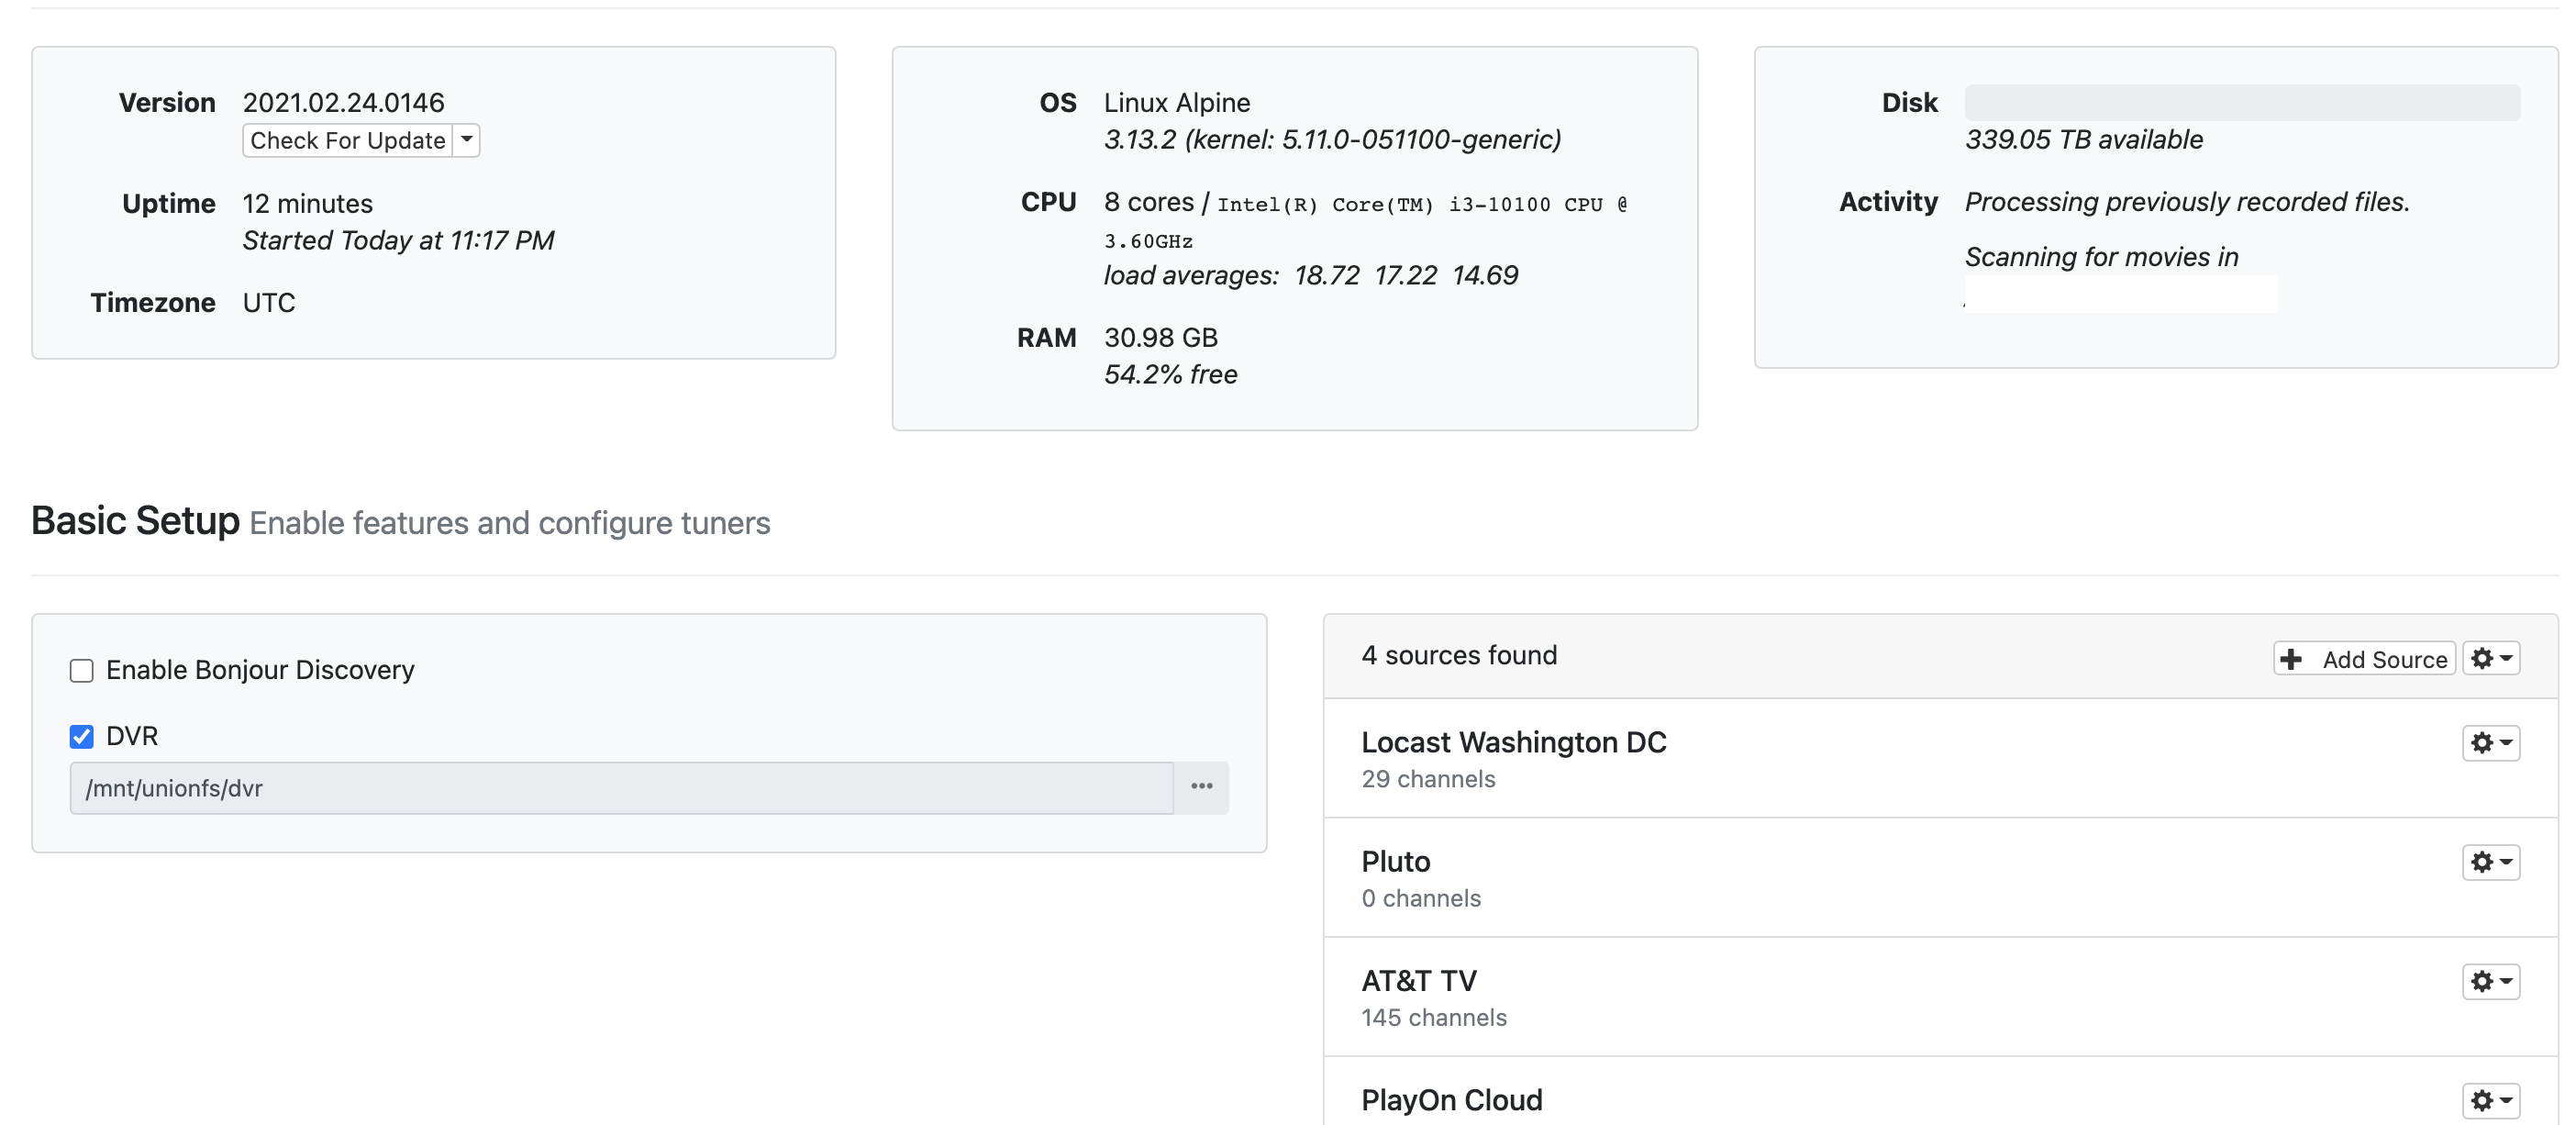Click the Pluto source title

click(1395, 861)
